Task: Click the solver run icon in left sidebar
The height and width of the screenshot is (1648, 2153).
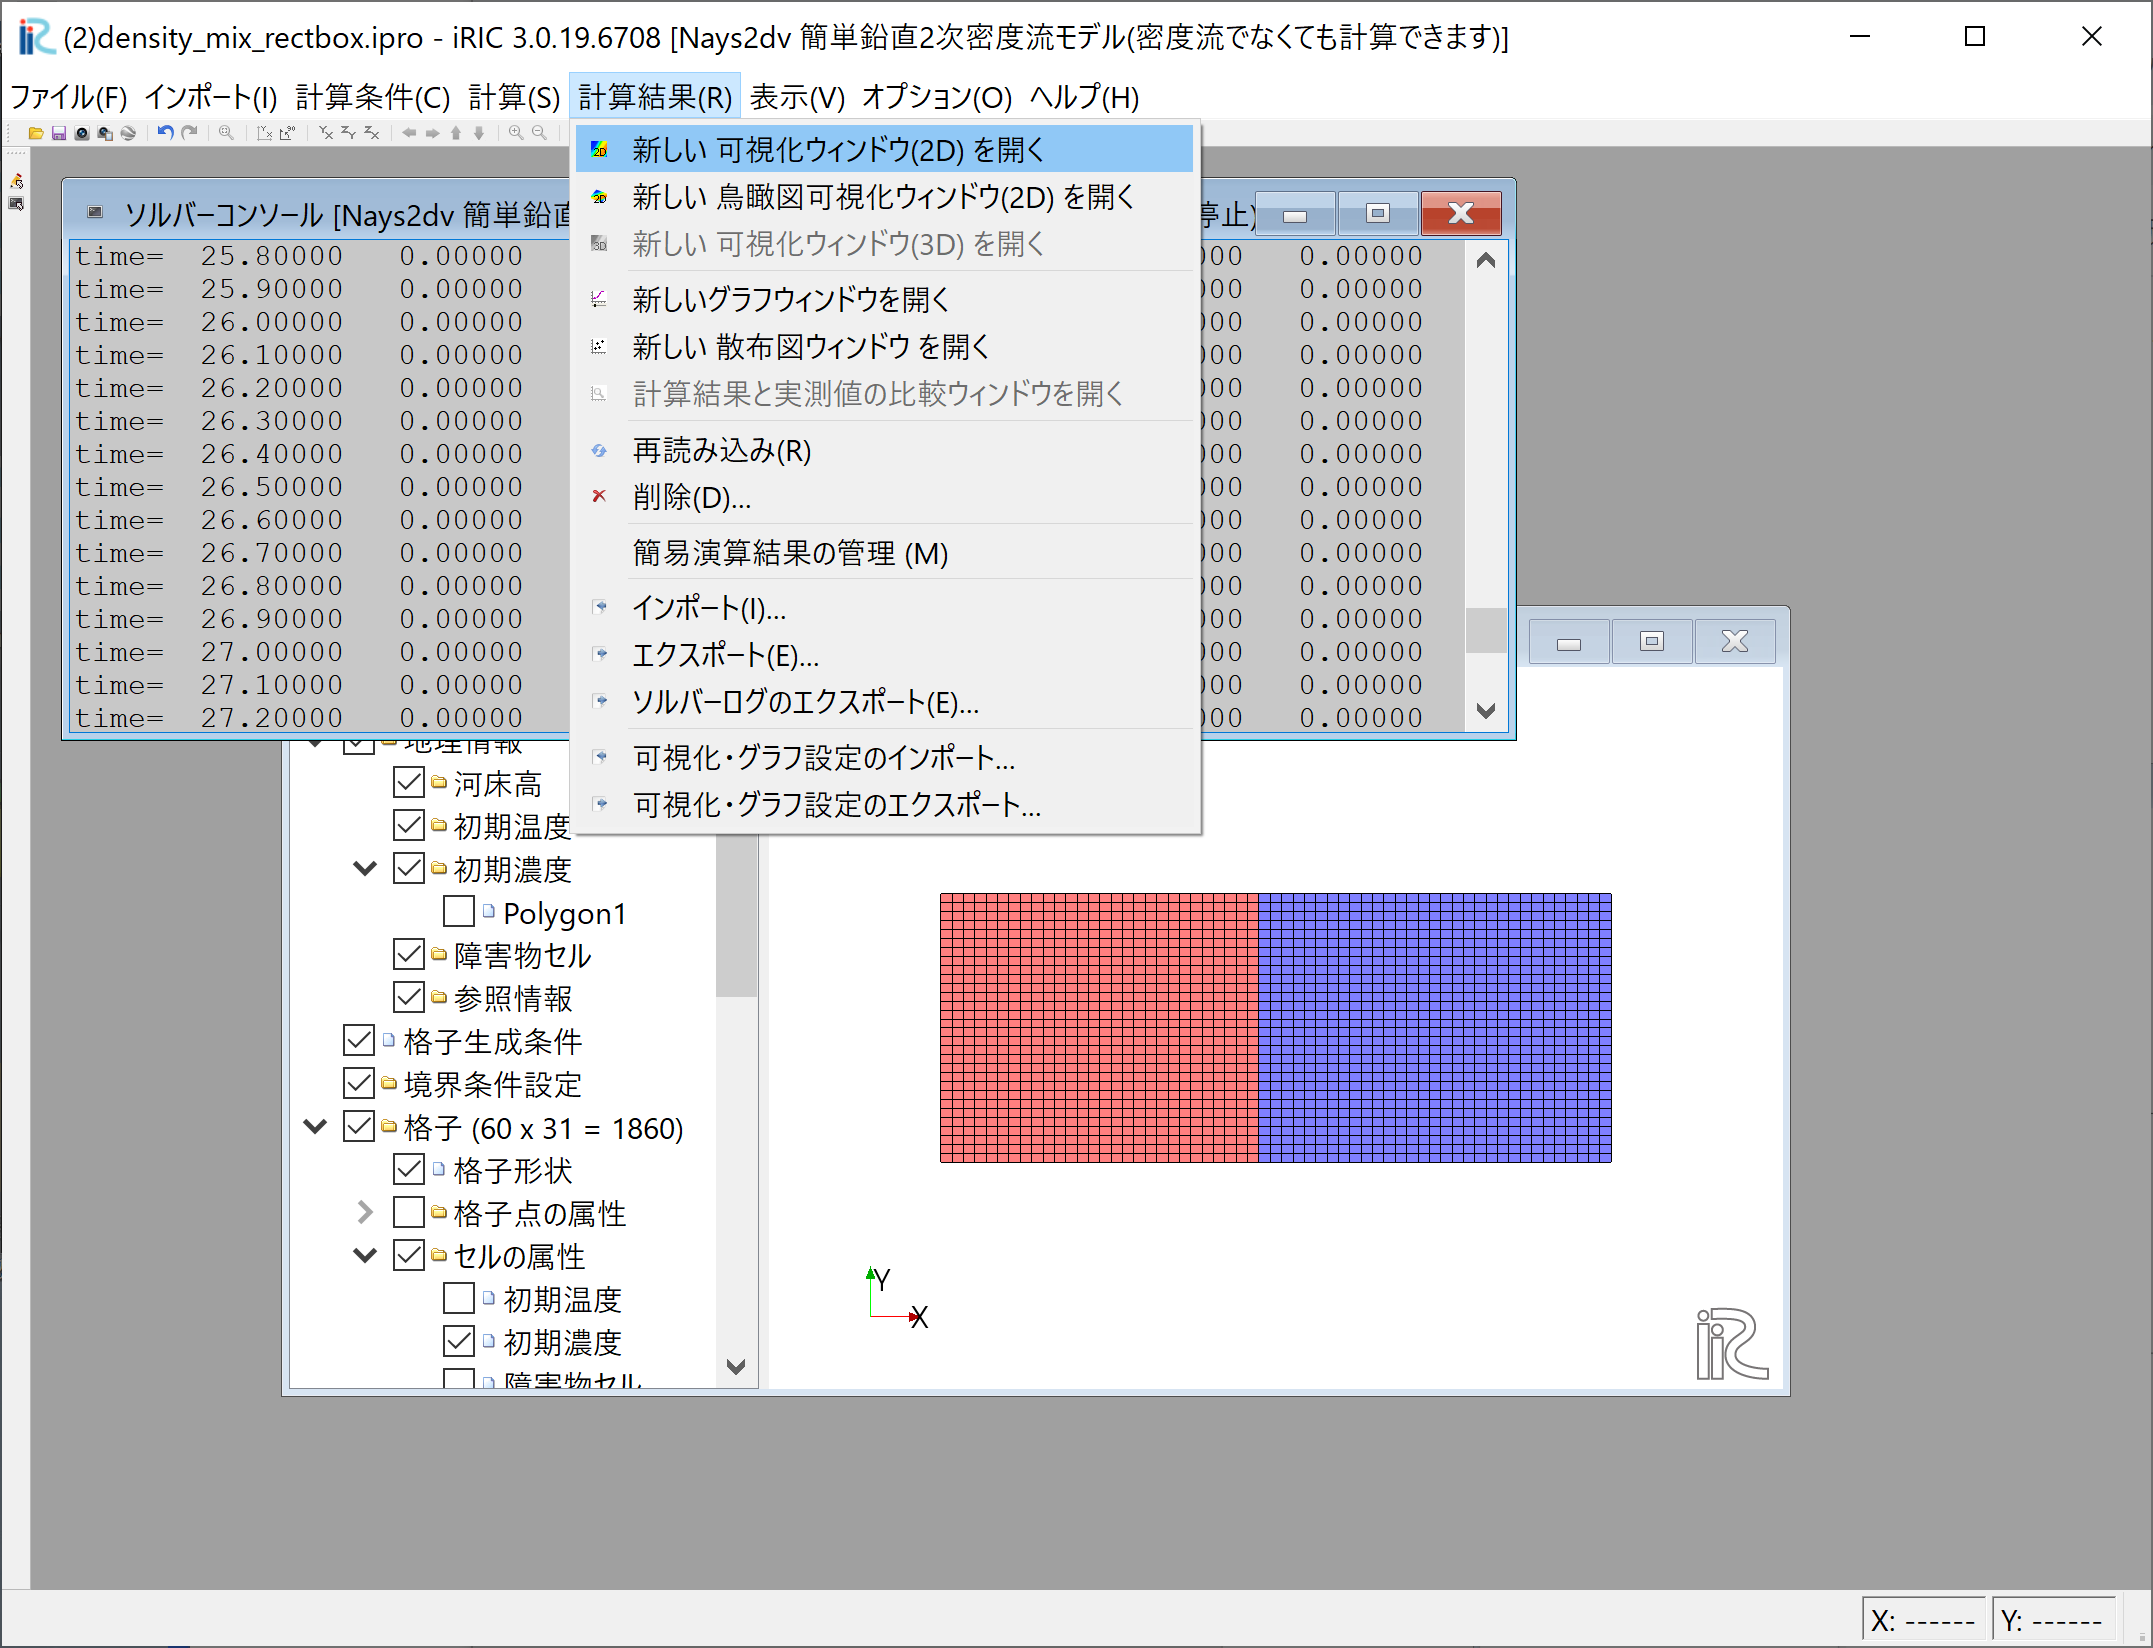Action: click(17, 181)
